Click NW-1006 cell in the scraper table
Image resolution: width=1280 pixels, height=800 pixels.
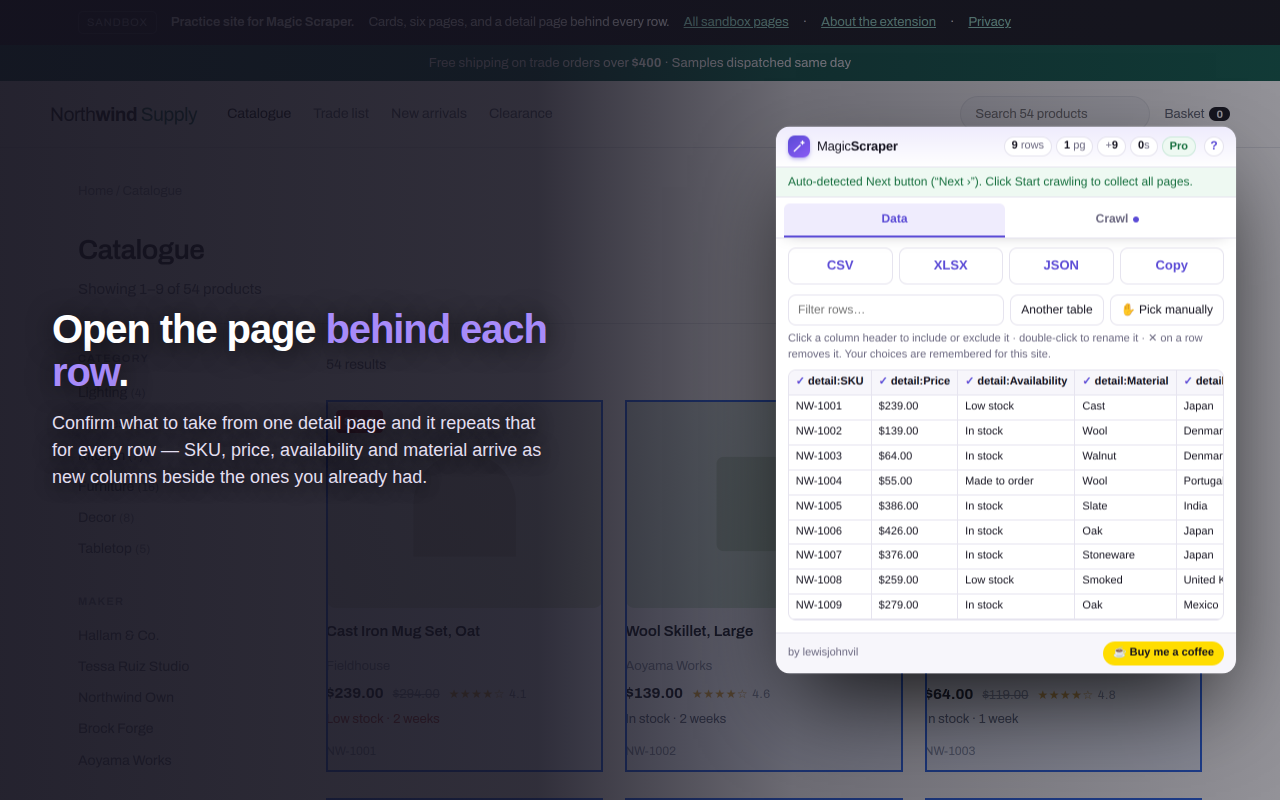(x=830, y=531)
